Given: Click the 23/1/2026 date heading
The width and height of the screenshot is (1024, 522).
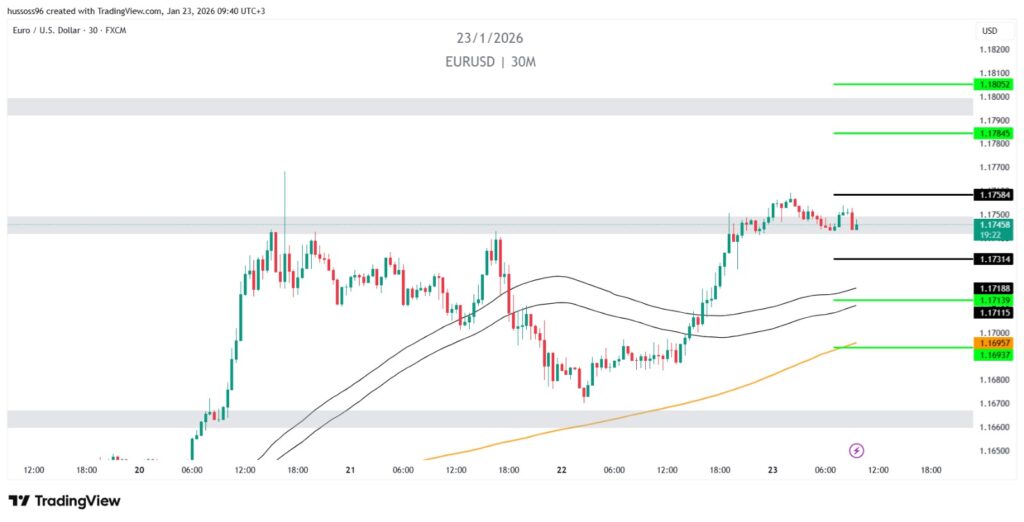Looking at the screenshot, I should (490, 38).
